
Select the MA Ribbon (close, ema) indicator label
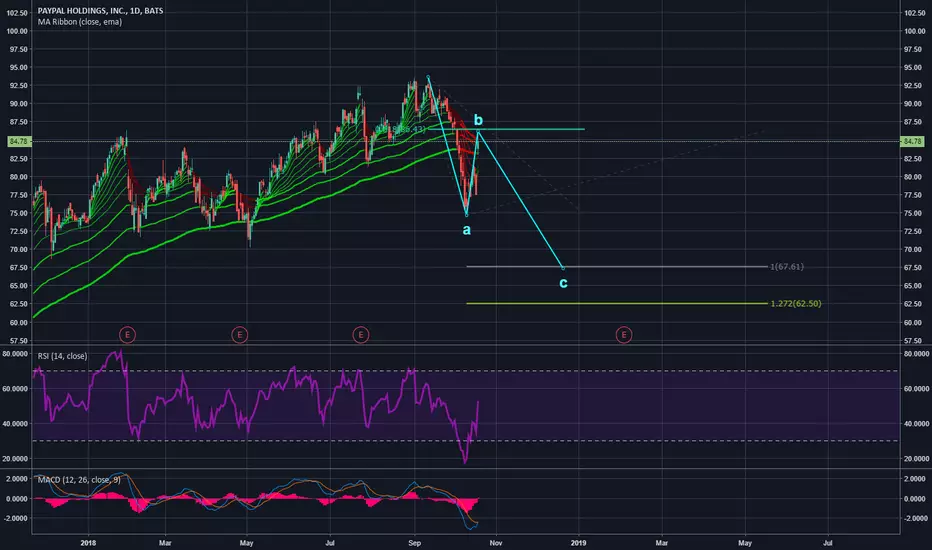tap(80, 22)
